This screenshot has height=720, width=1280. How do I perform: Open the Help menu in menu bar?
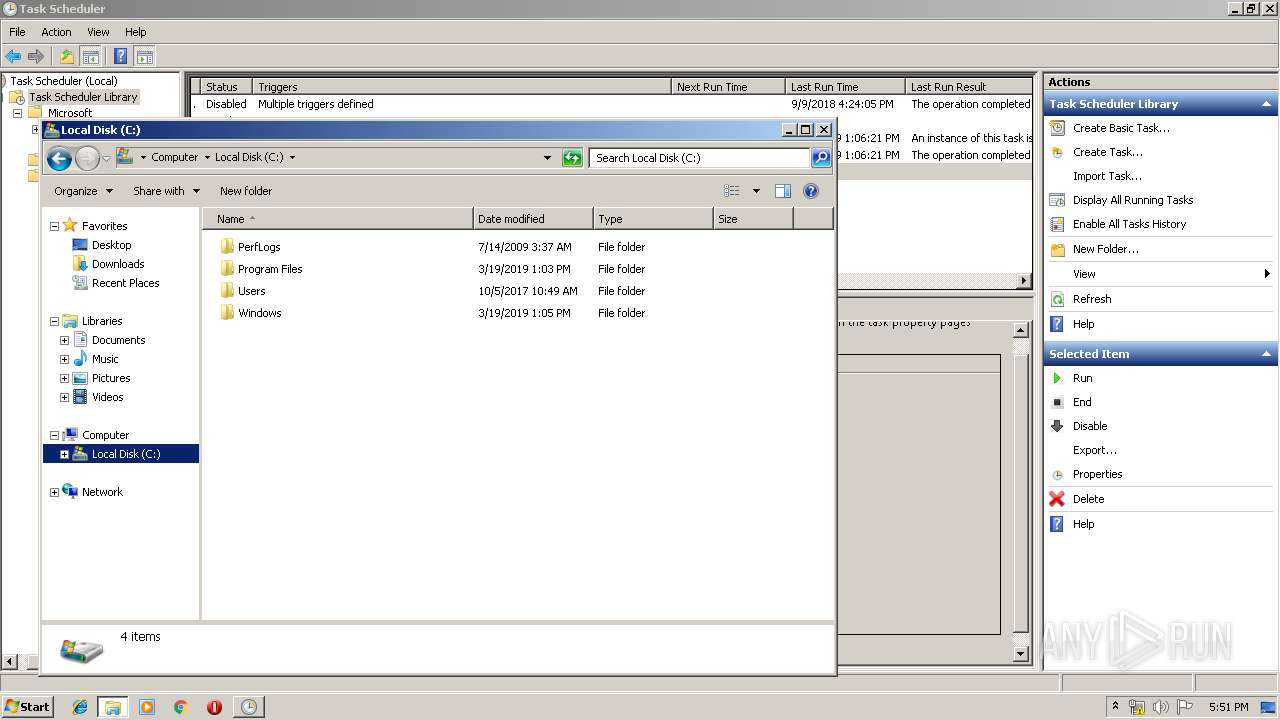click(135, 32)
